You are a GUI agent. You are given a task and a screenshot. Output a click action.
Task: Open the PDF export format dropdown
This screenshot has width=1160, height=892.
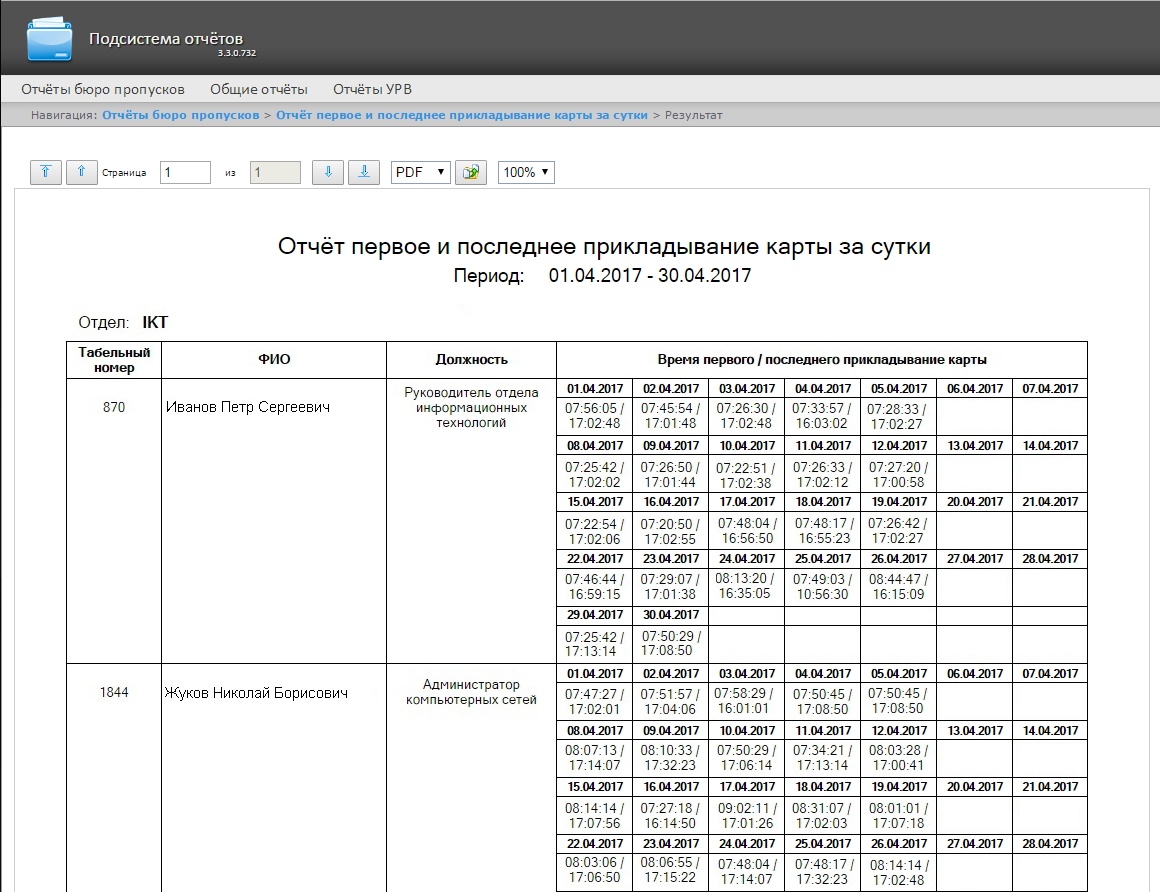(x=420, y=172)
